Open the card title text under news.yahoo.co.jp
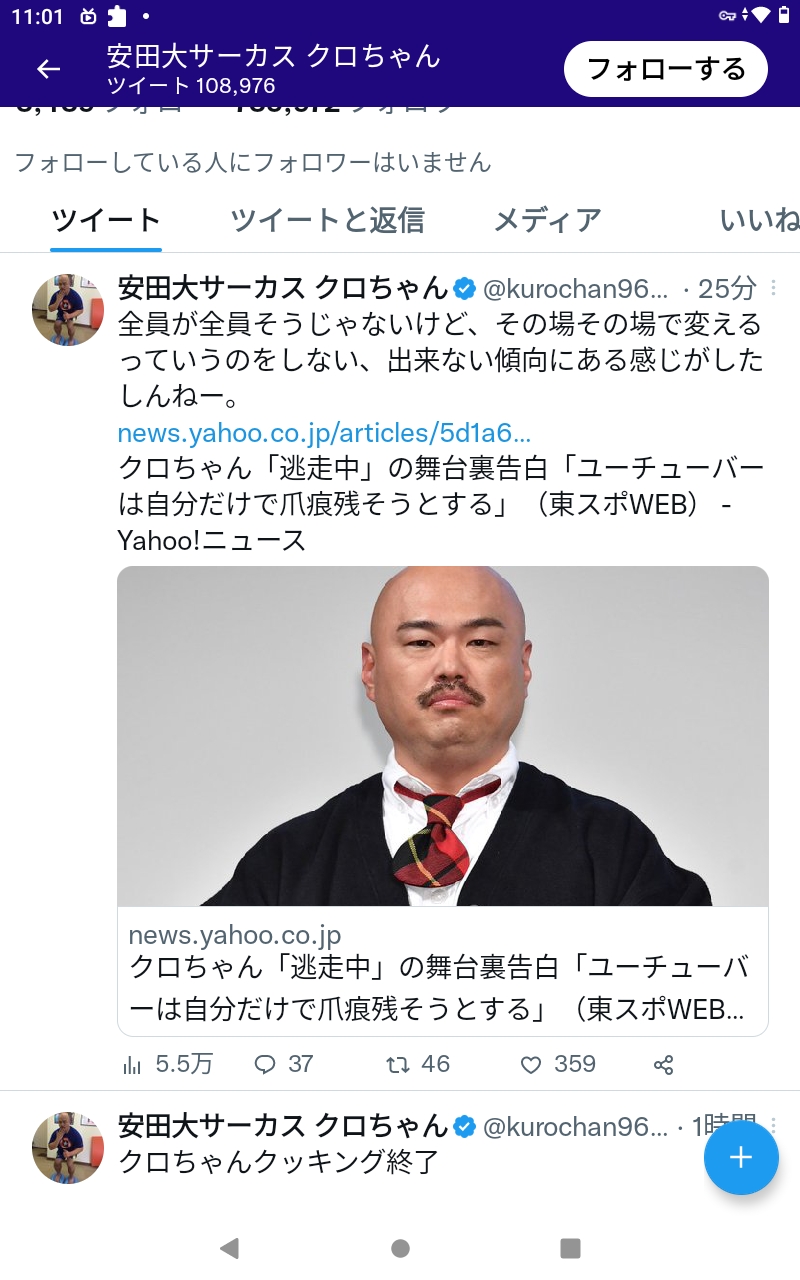 click(440, 988)
